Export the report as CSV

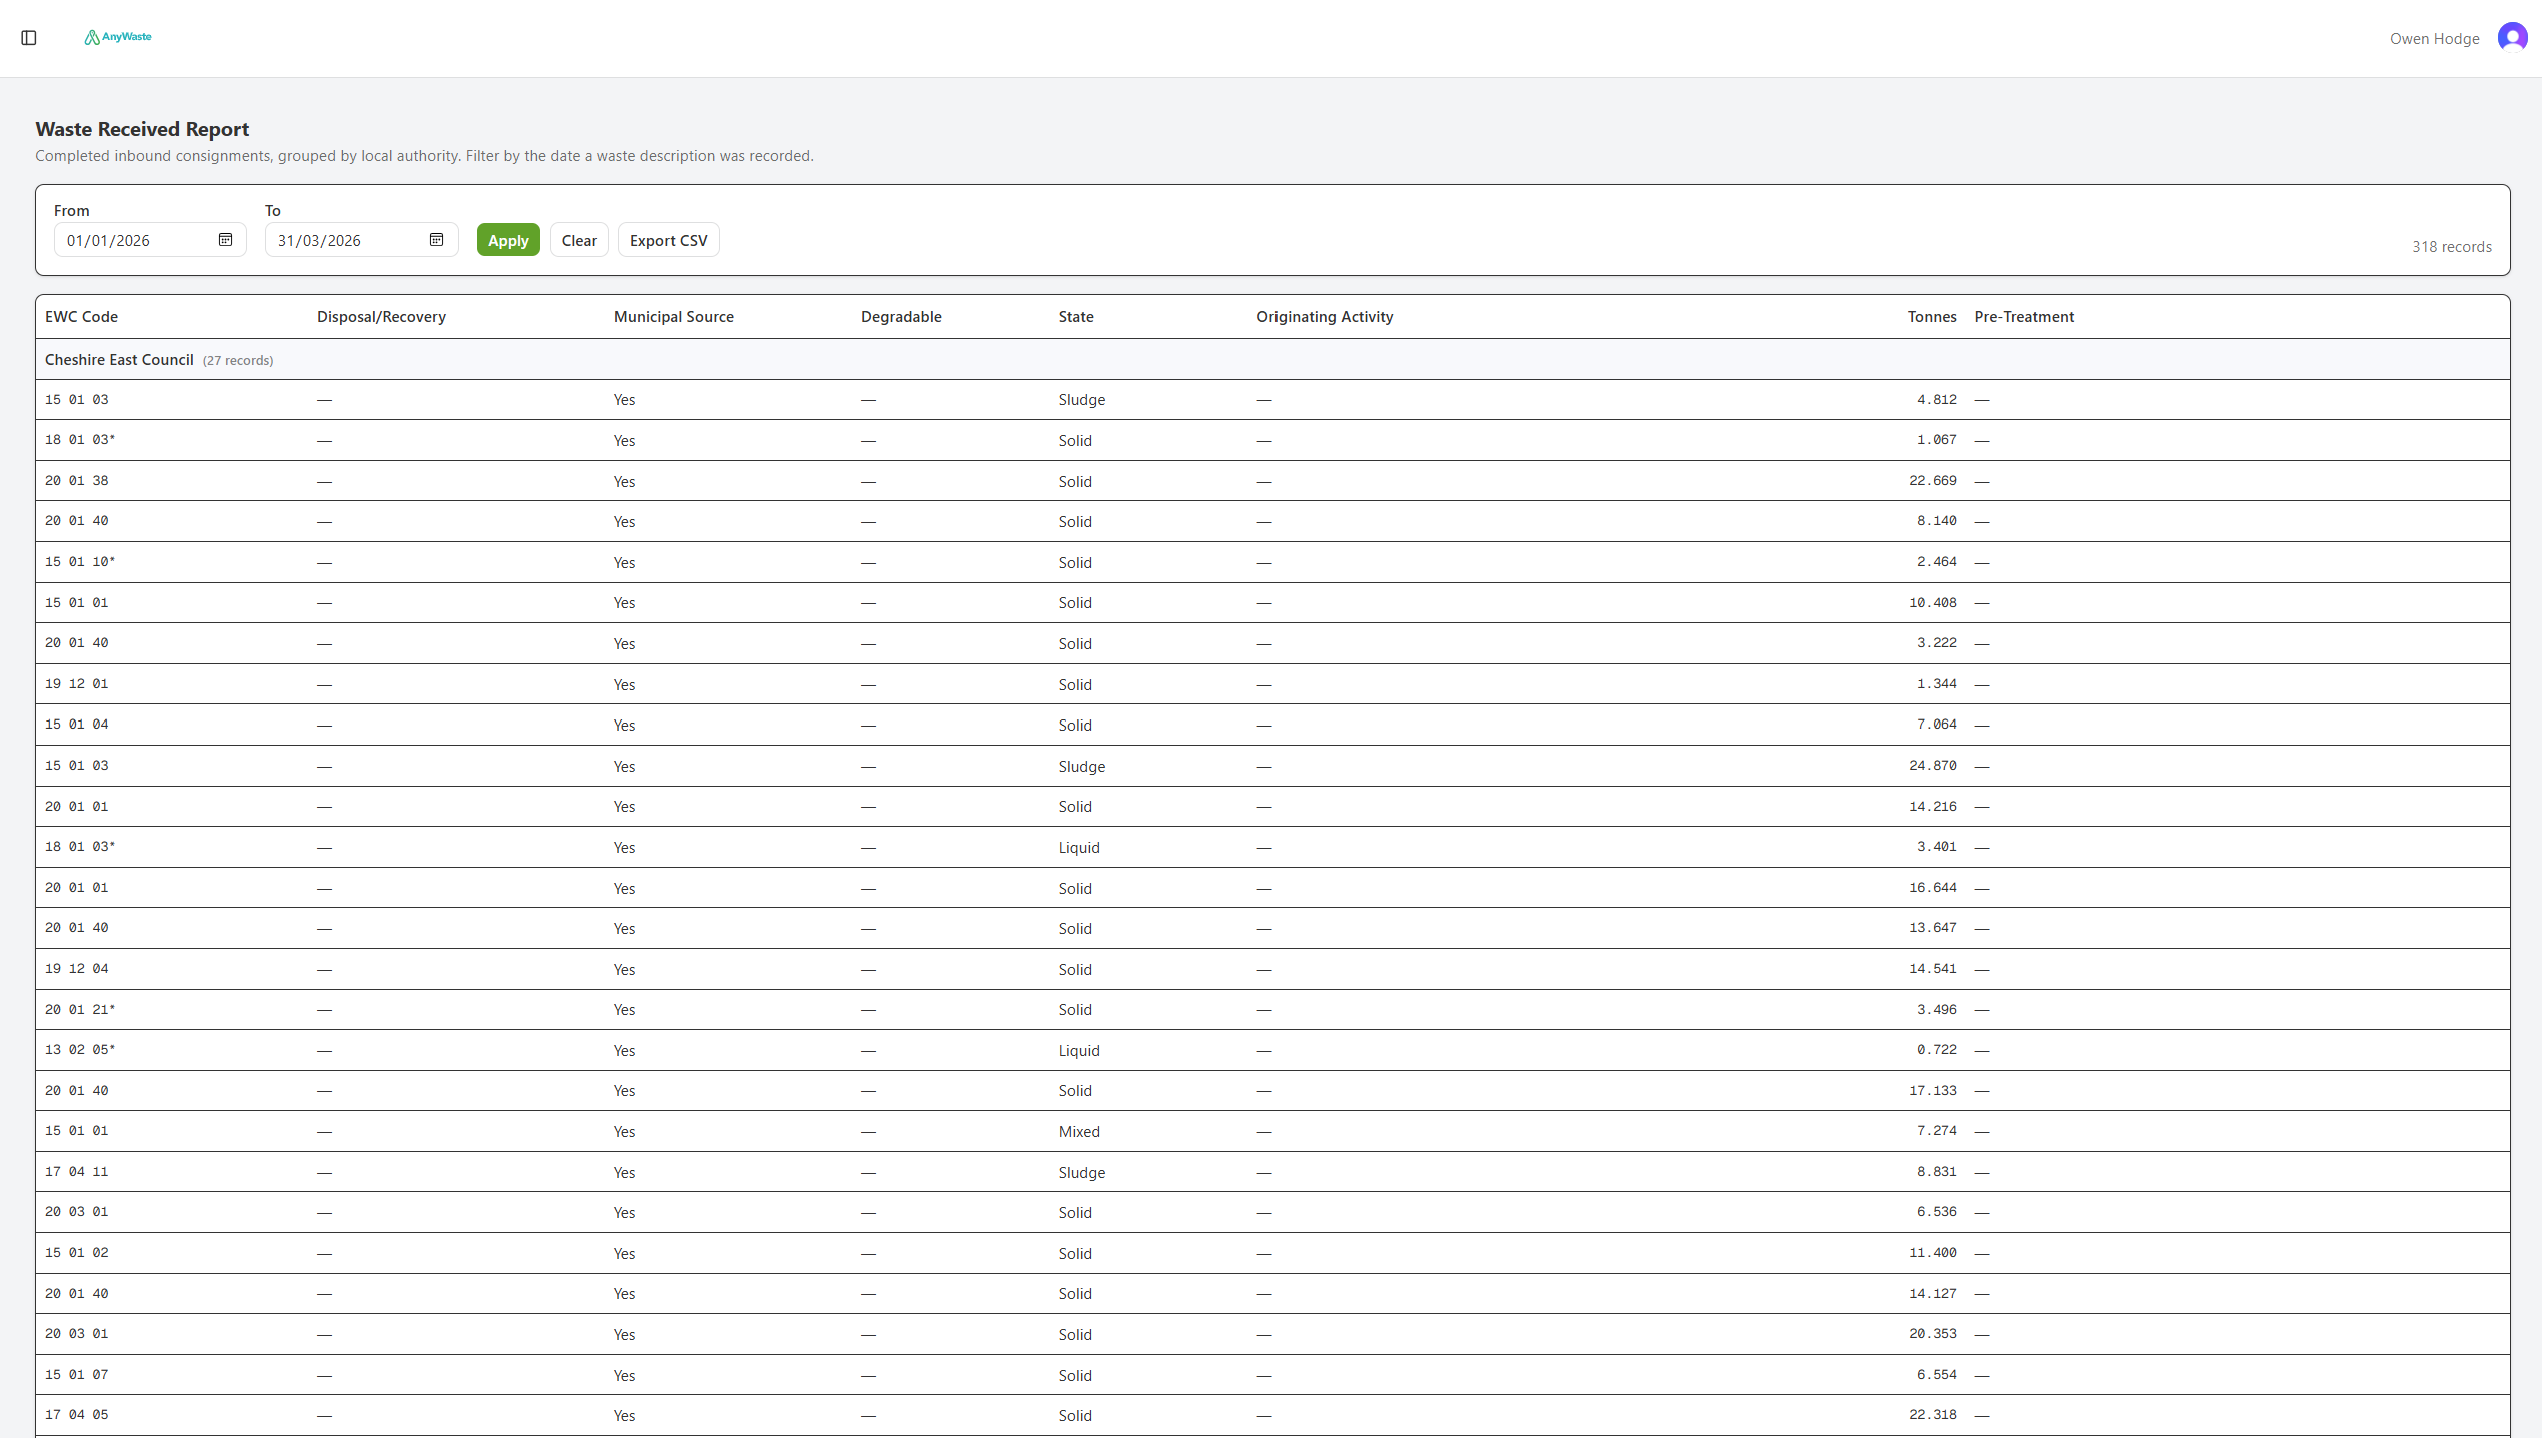pos(668,240)
